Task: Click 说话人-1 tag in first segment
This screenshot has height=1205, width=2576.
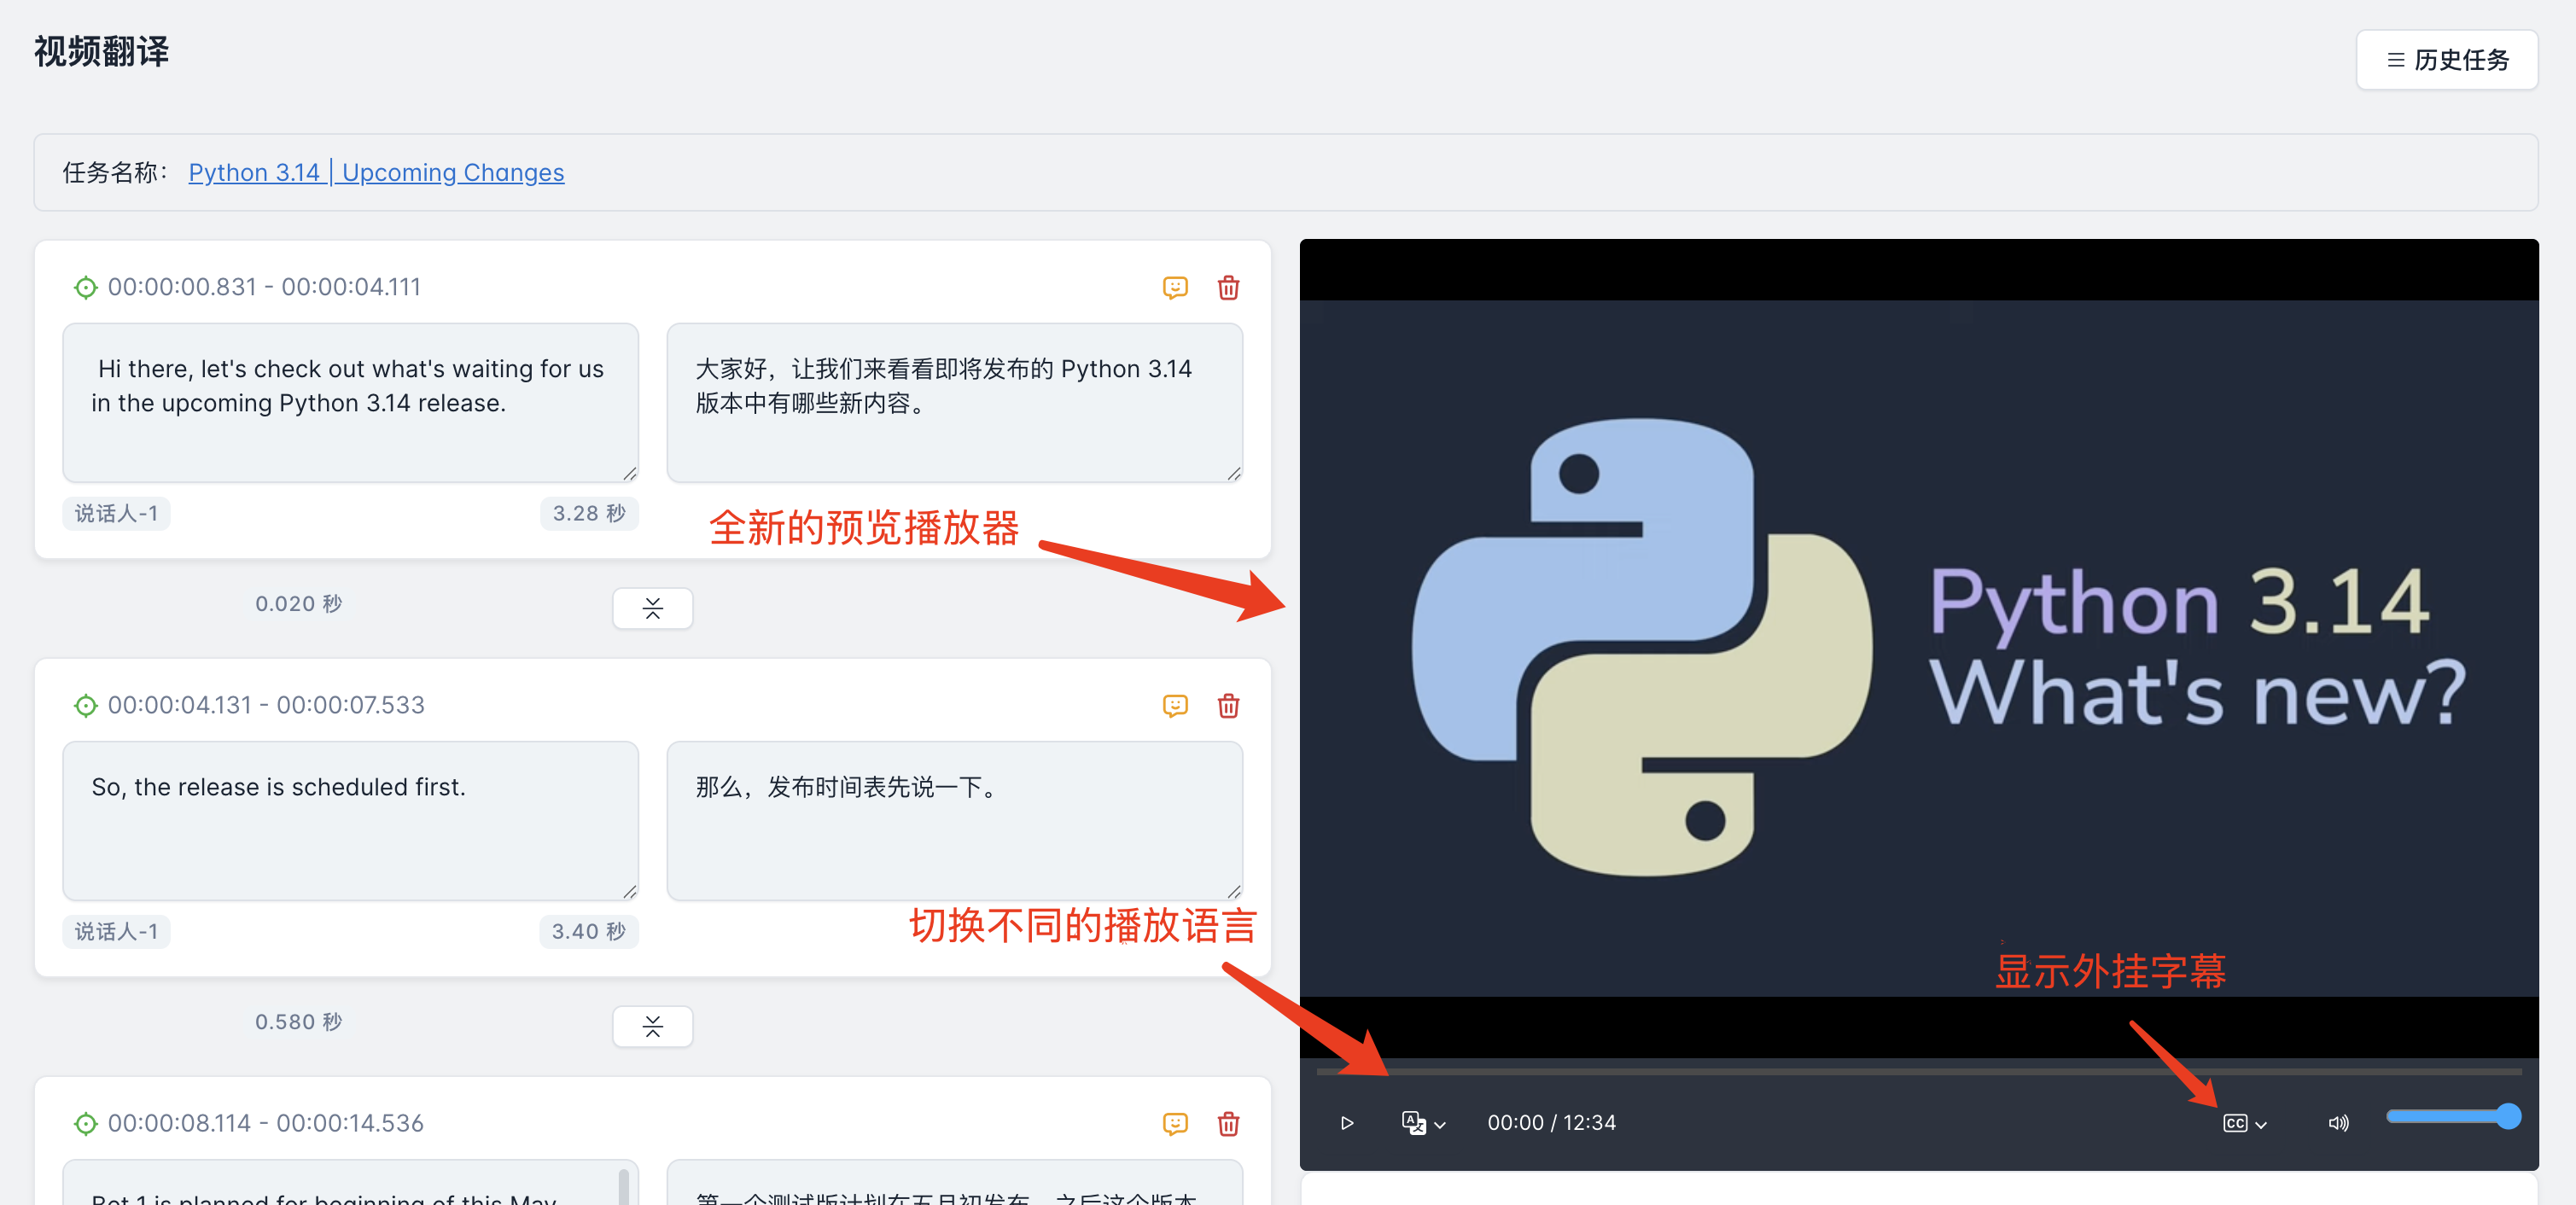Action: (116, 513)
